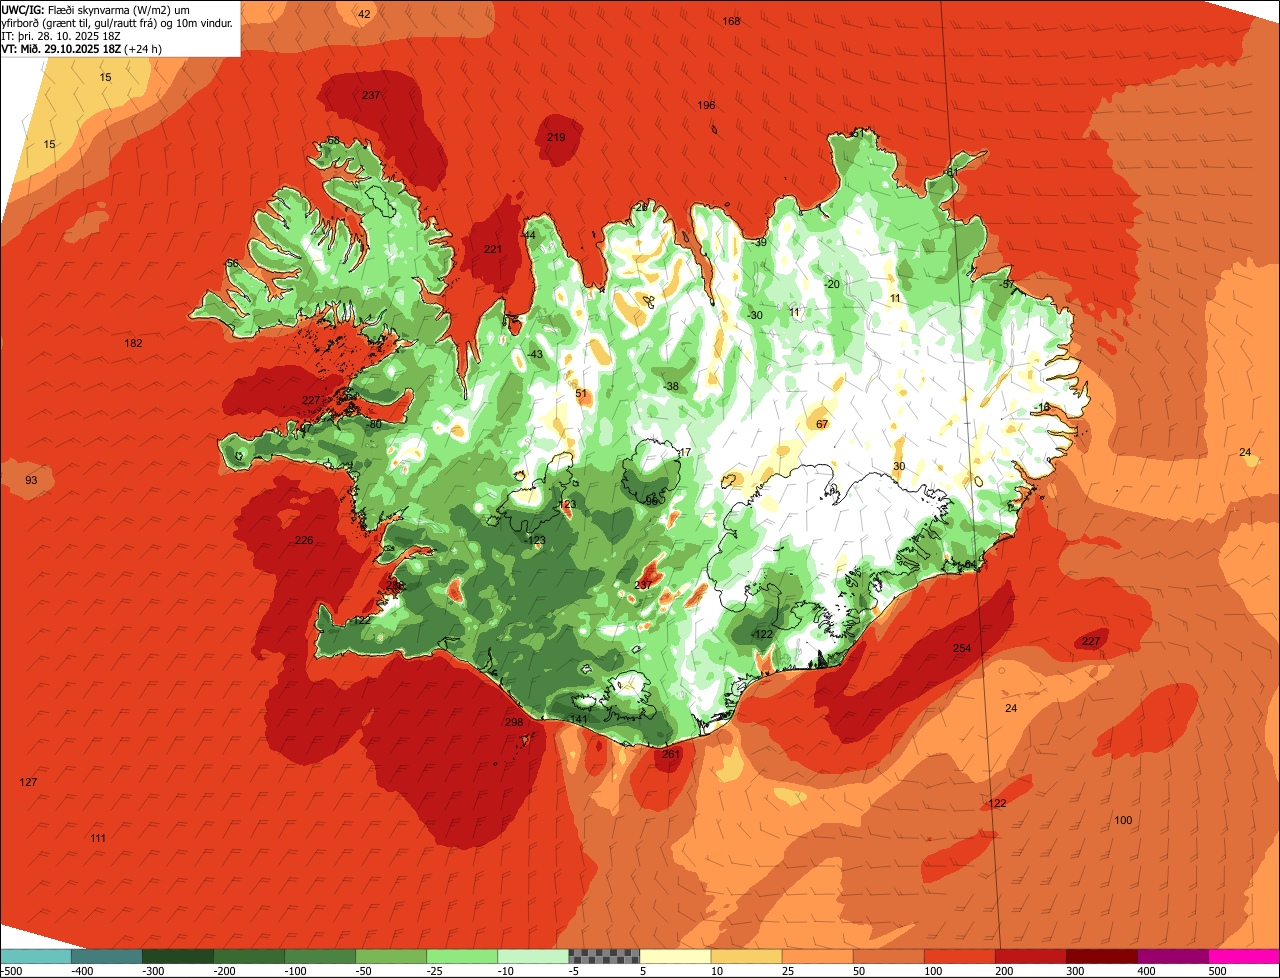Click the light teal swatch between -500 and -400
Image resolution: width=1280 pixels, height=978 pixels.
coord(36,956)
